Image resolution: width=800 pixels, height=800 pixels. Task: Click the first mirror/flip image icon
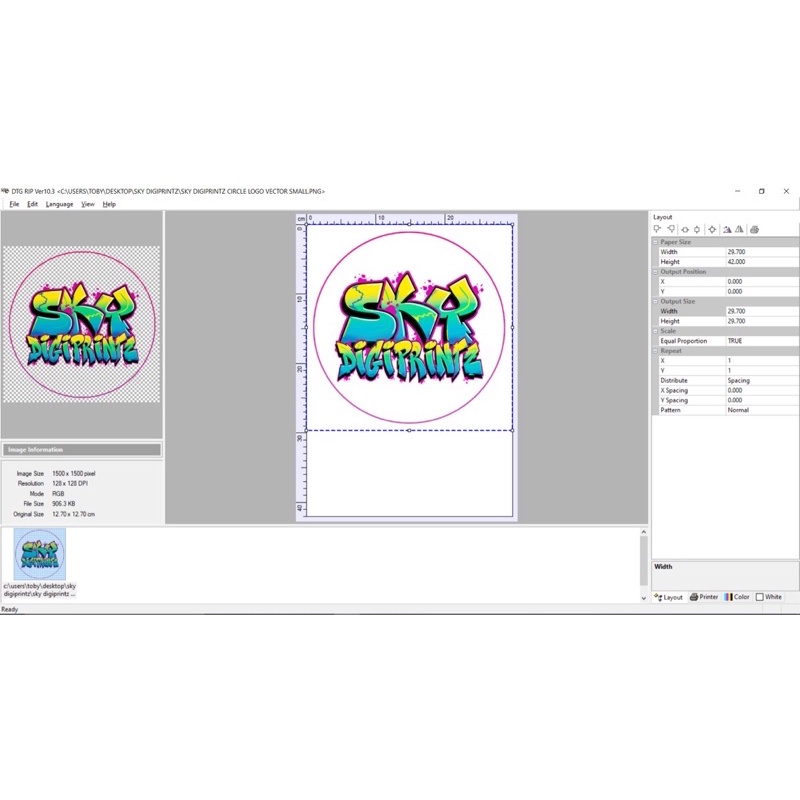coord(727,229)
